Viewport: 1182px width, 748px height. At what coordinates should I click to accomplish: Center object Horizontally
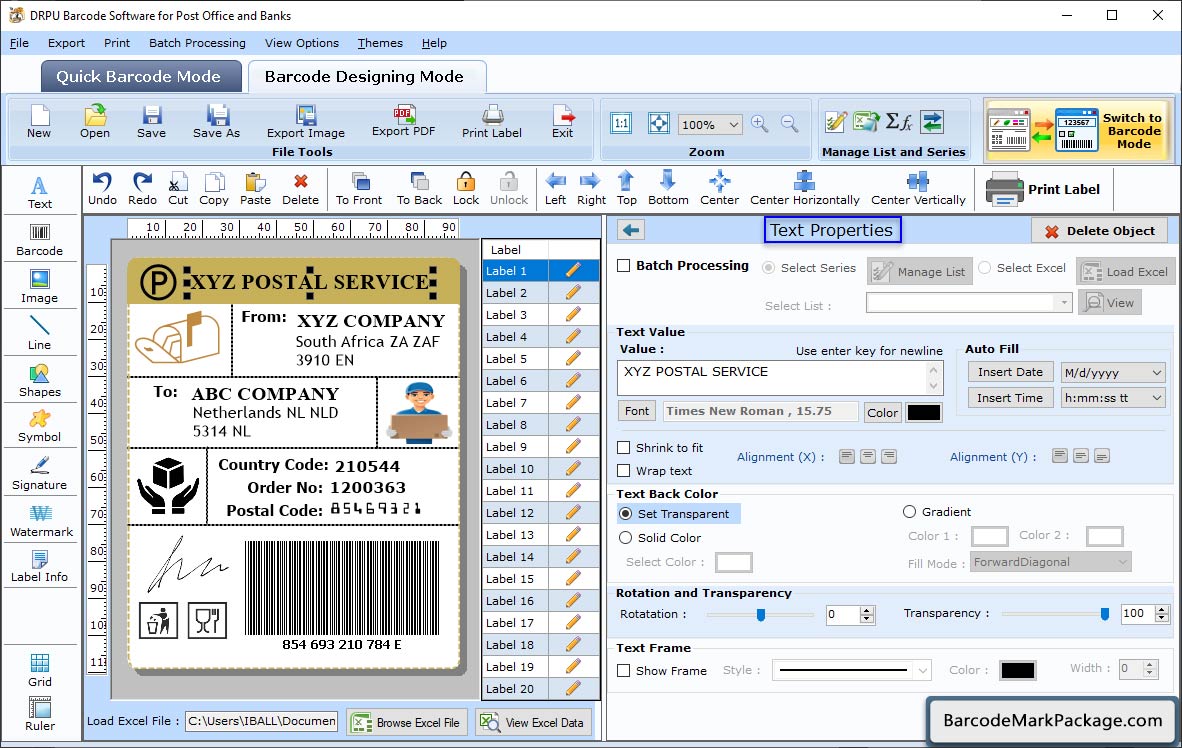click(x=804, y=189)
